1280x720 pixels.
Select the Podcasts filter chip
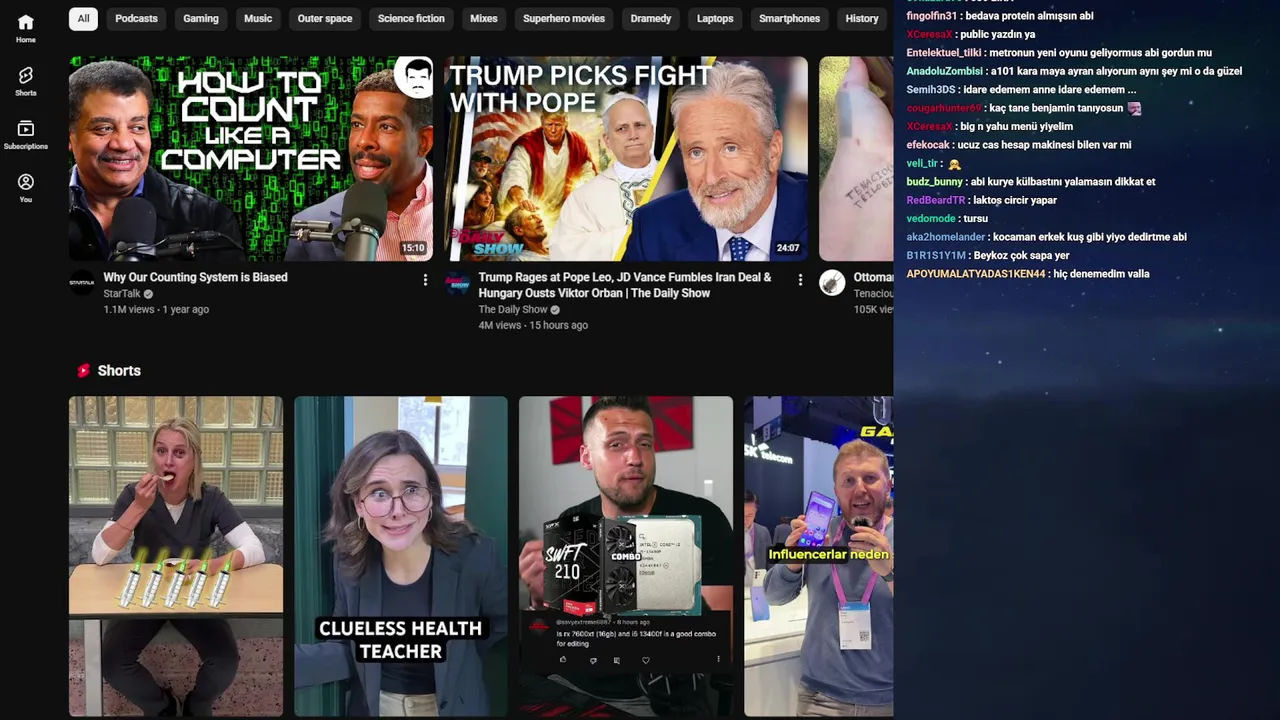[136, 18]
